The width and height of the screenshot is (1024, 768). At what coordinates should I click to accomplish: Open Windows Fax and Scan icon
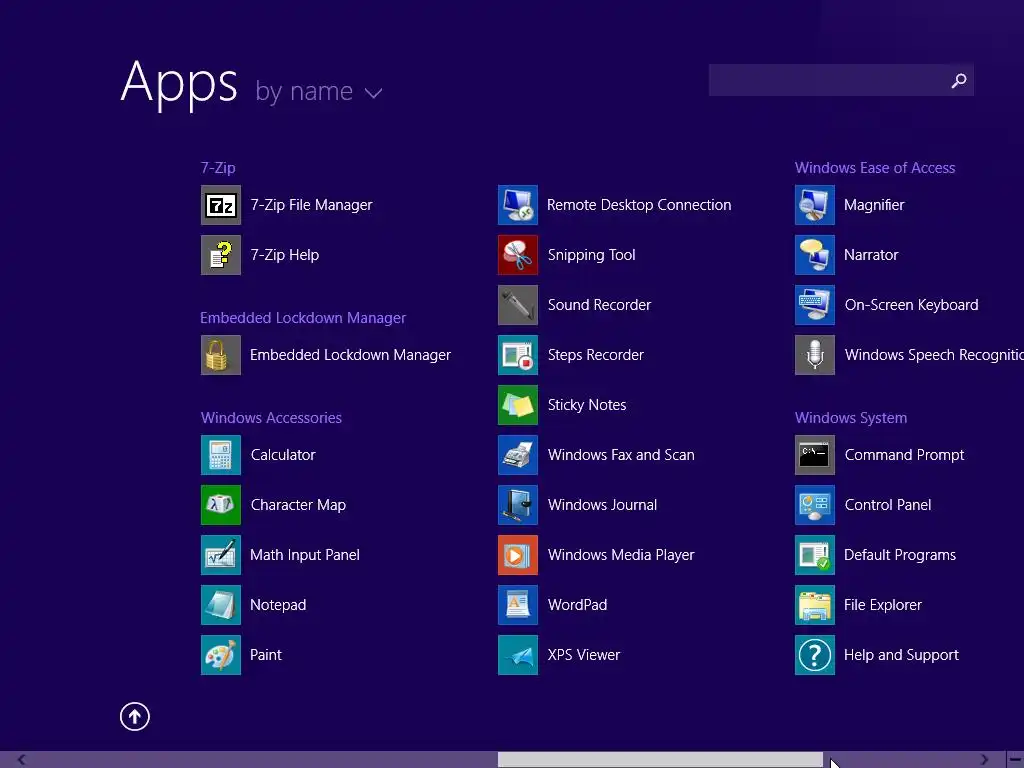pos(518,455)
